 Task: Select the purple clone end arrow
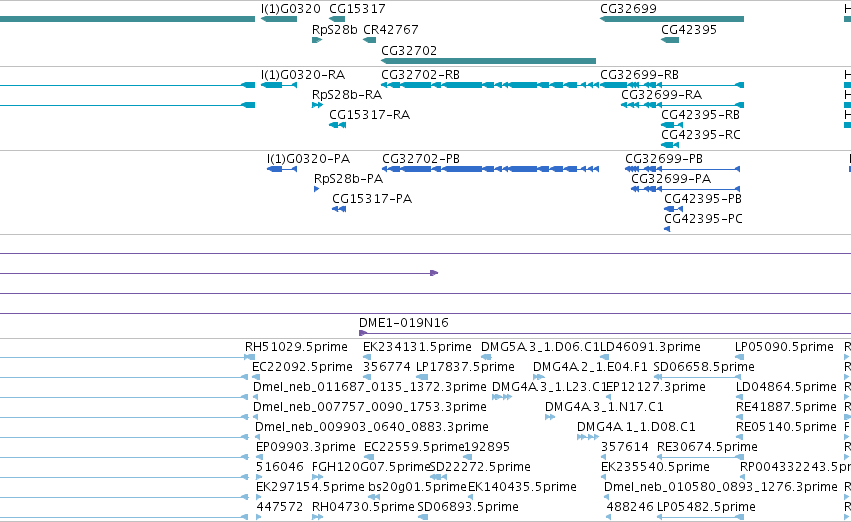coord(434,273)
